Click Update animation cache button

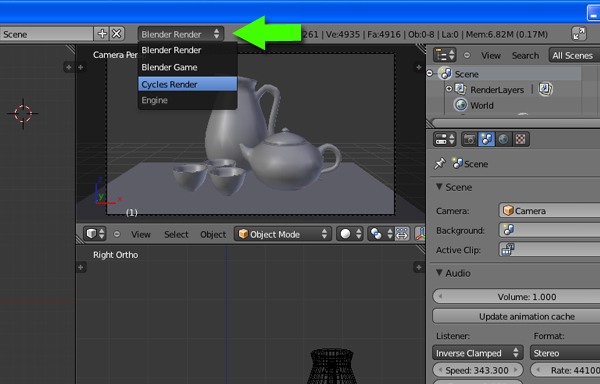[516, 316]
